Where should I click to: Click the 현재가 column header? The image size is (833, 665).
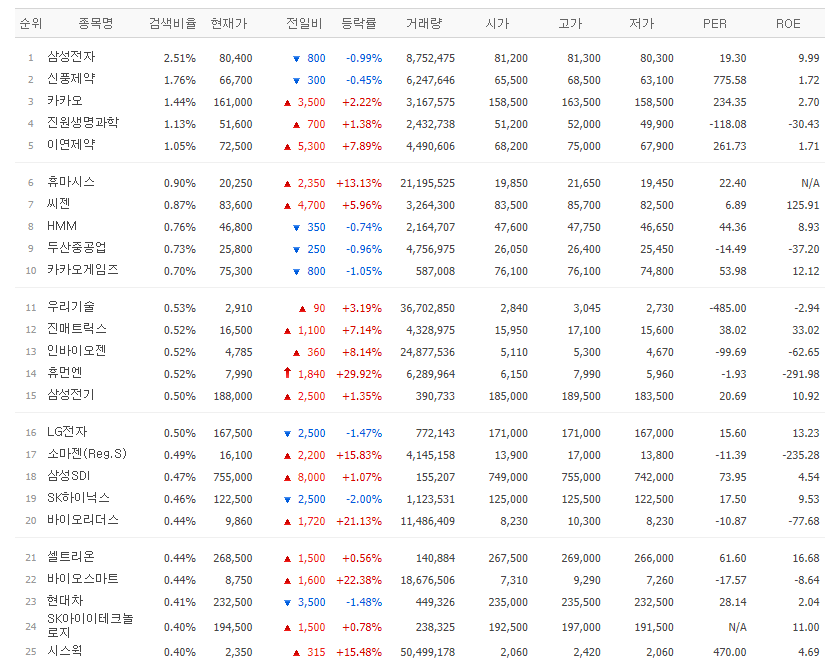[x=229, y=23]
